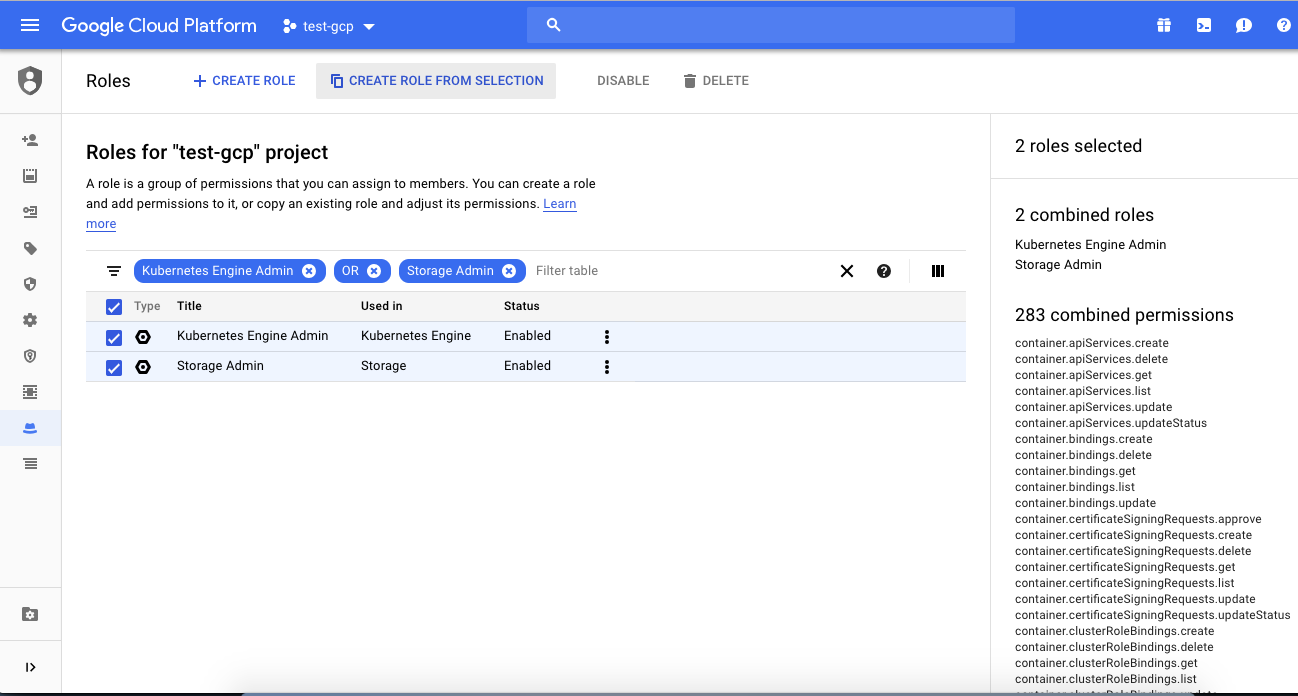Open the Audit Logs lines icon in sidebar
The width and height of the screenshot is (1298, 696).
(30, 463)
